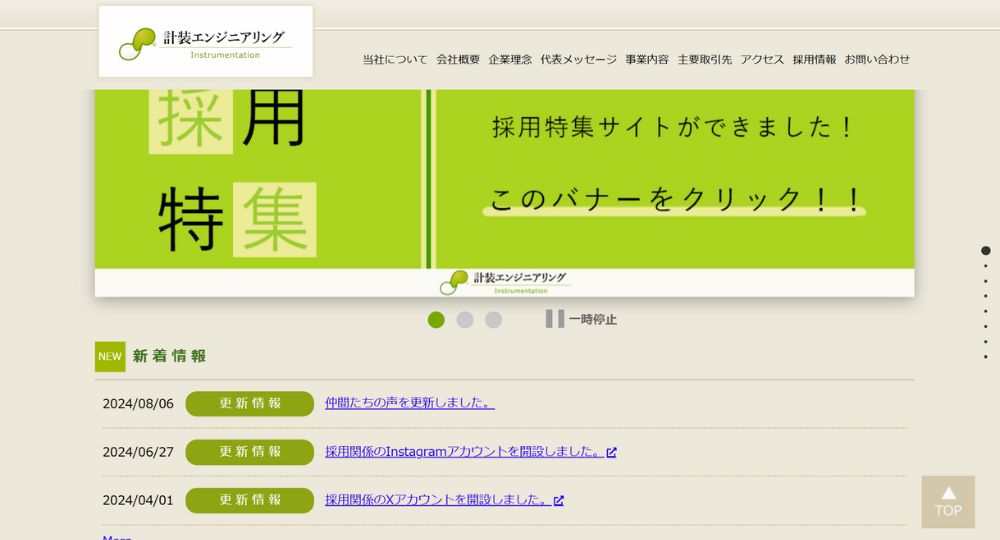Screen dimensions: 1000x540
Task: Click the 新着情報 section heading
Action: (x=169, y=356)
